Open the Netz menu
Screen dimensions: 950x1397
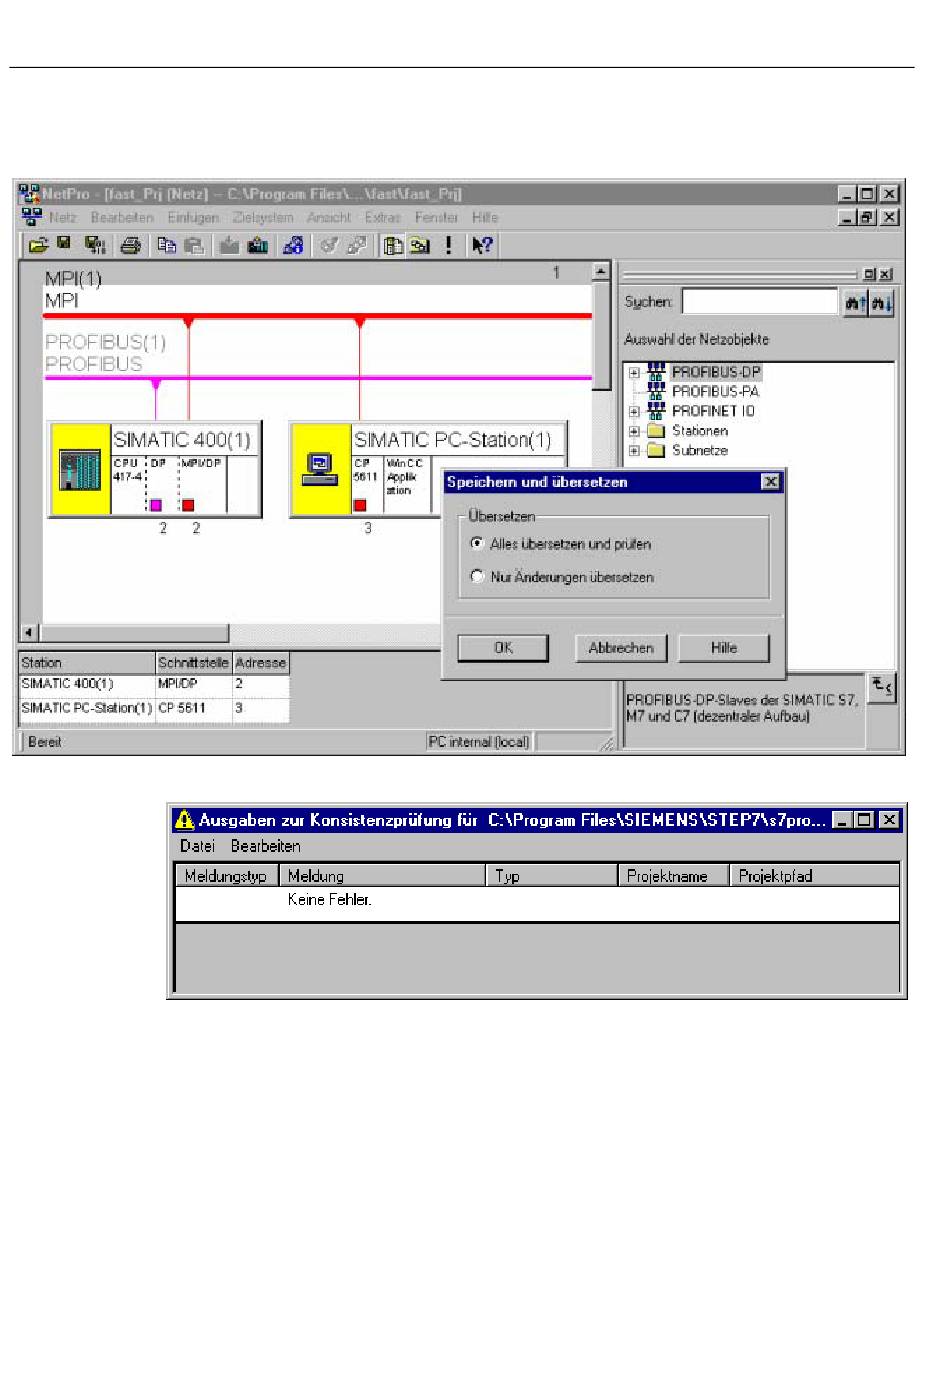[x=62, y=217]
